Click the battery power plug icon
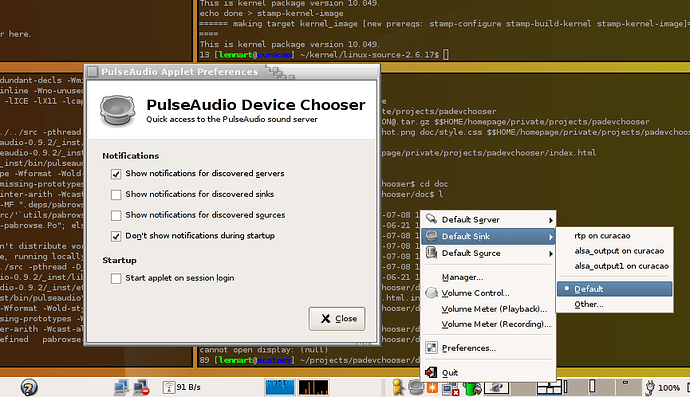Image resolution: width=690 pixels, height=397 pixels. point(650,388)
